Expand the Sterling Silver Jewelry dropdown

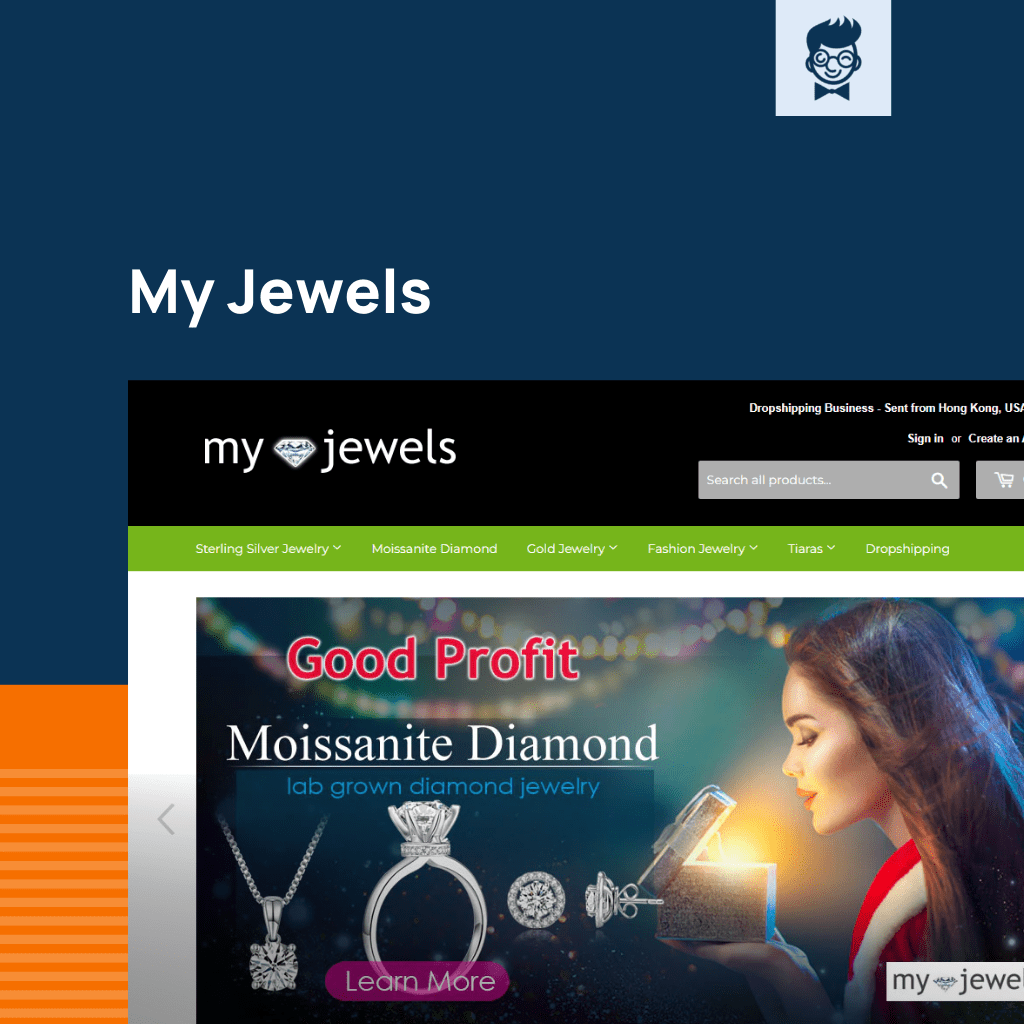(268, 549)
